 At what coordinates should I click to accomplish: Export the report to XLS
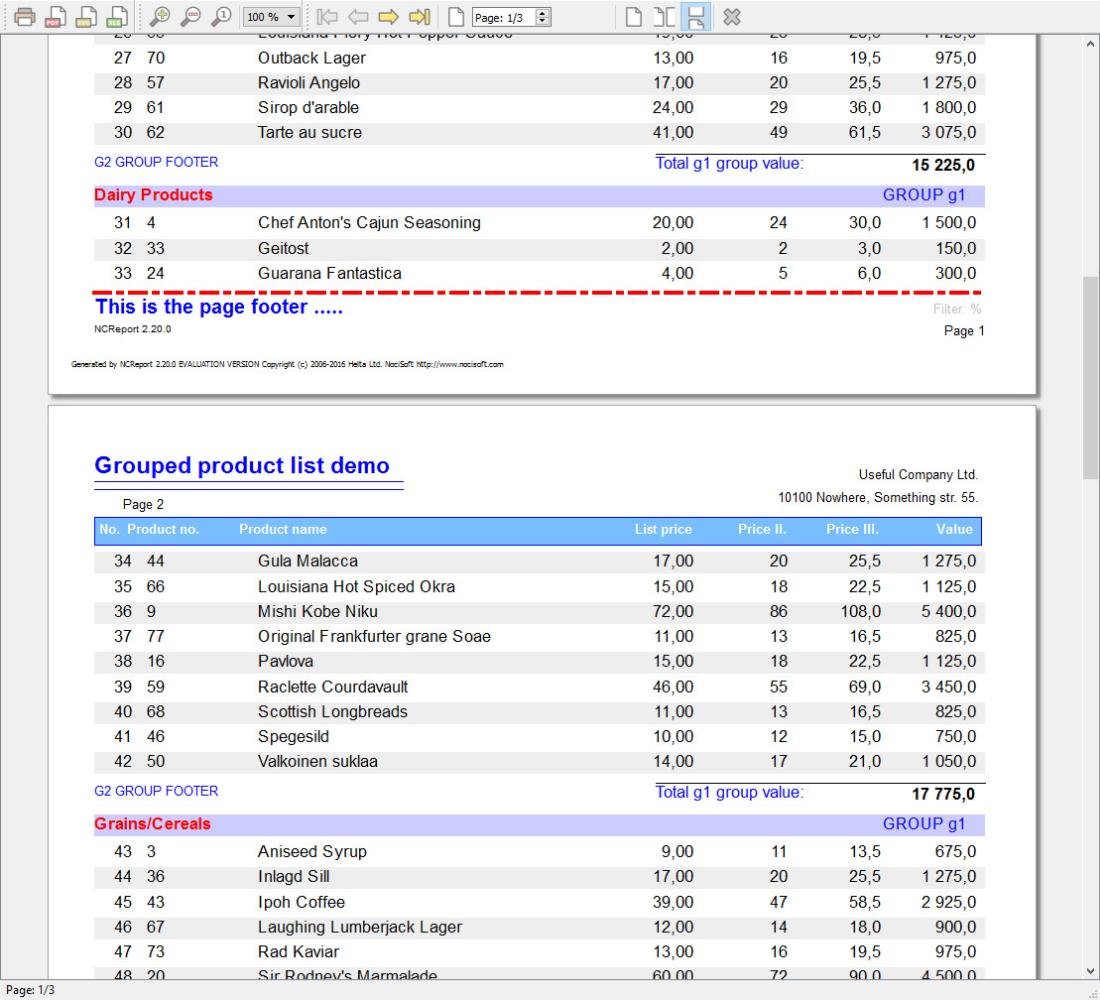tap(118, 17)
